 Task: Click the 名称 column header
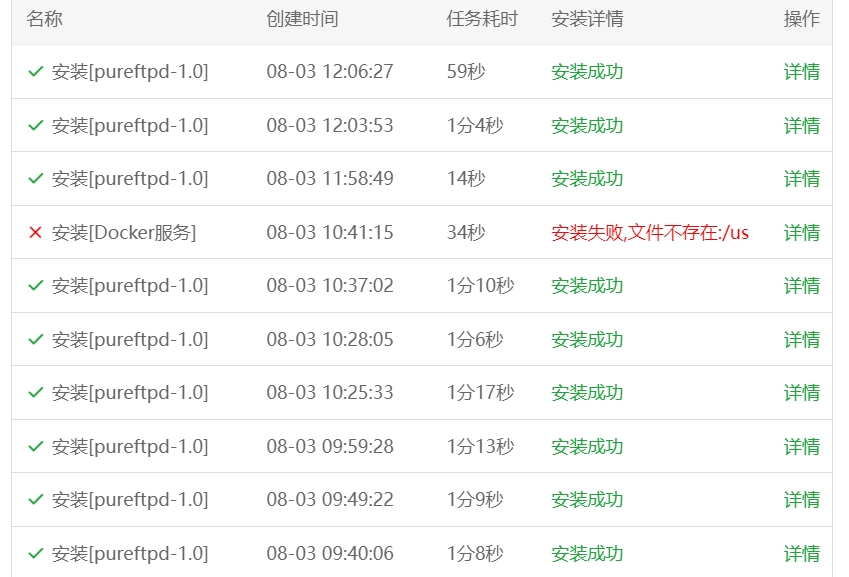click(x=44, y=19)
